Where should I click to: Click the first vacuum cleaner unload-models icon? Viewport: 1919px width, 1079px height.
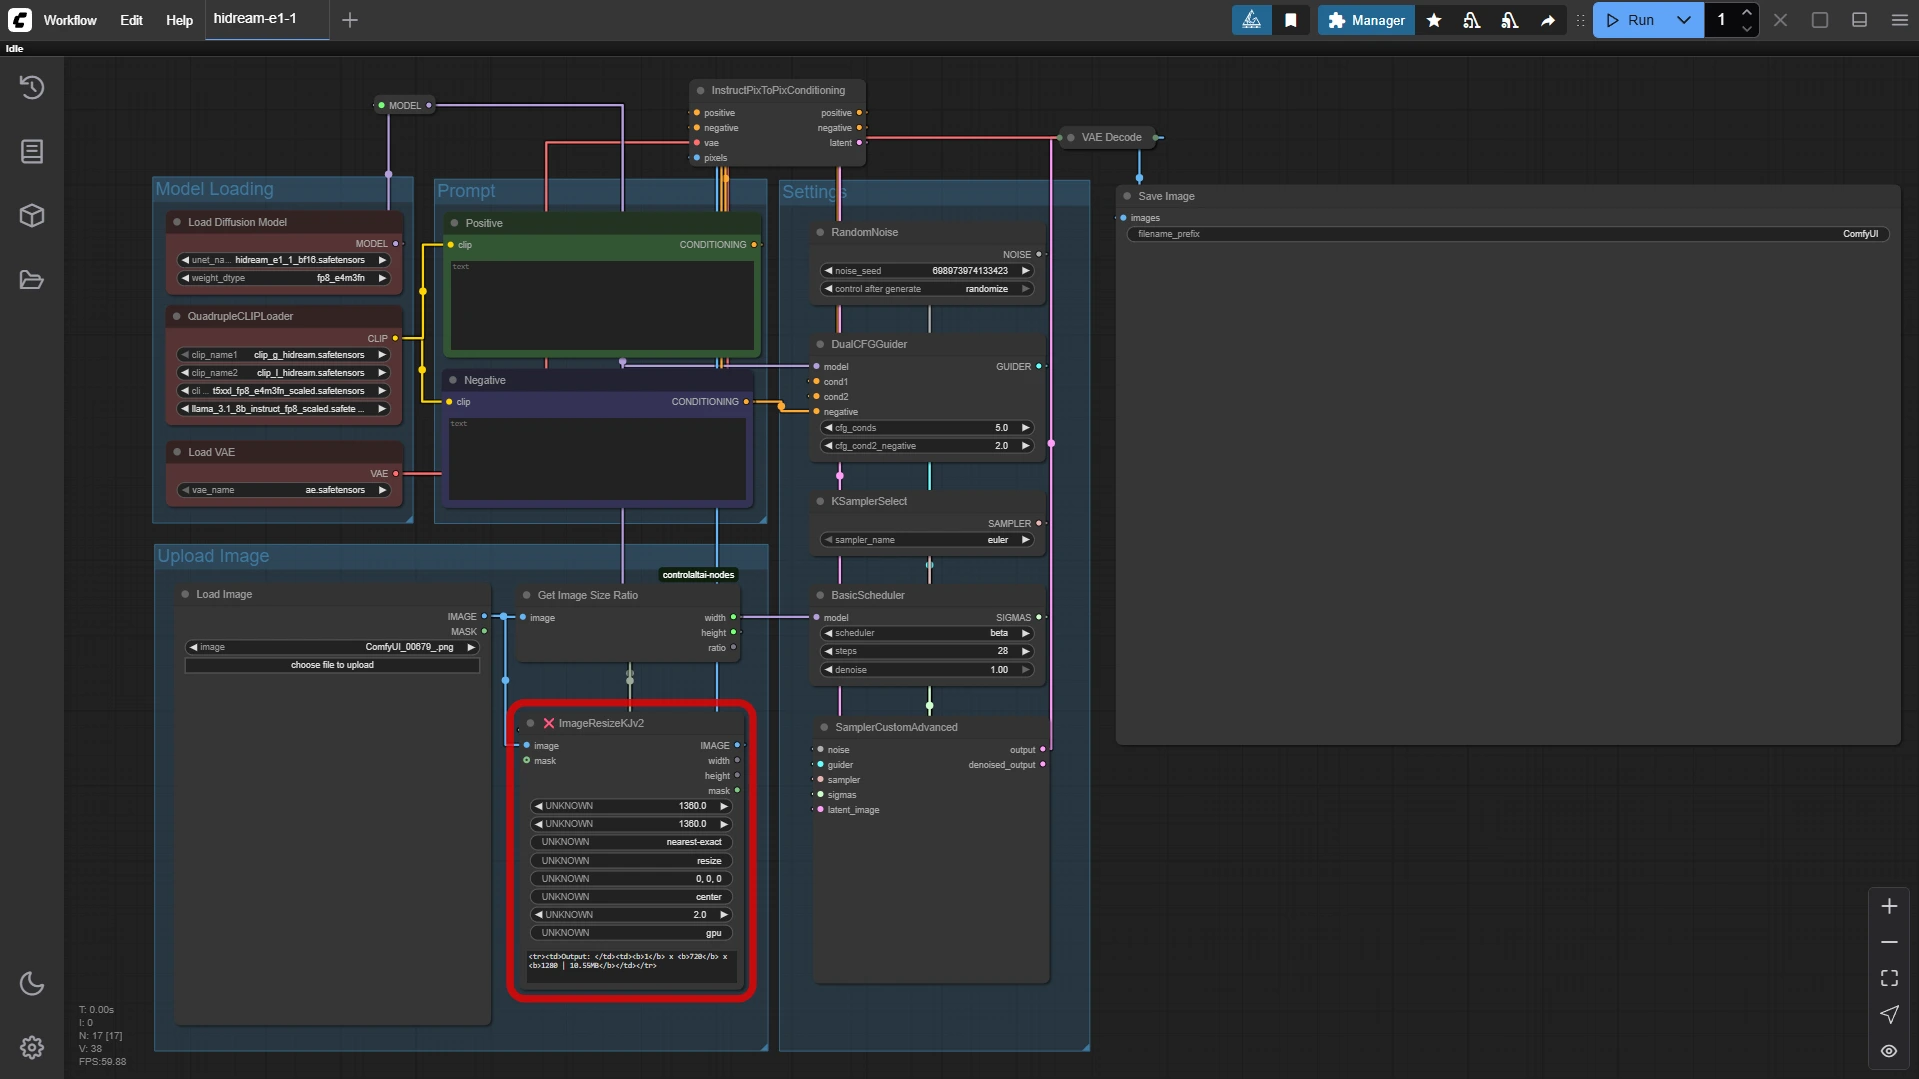(1472, 20)
